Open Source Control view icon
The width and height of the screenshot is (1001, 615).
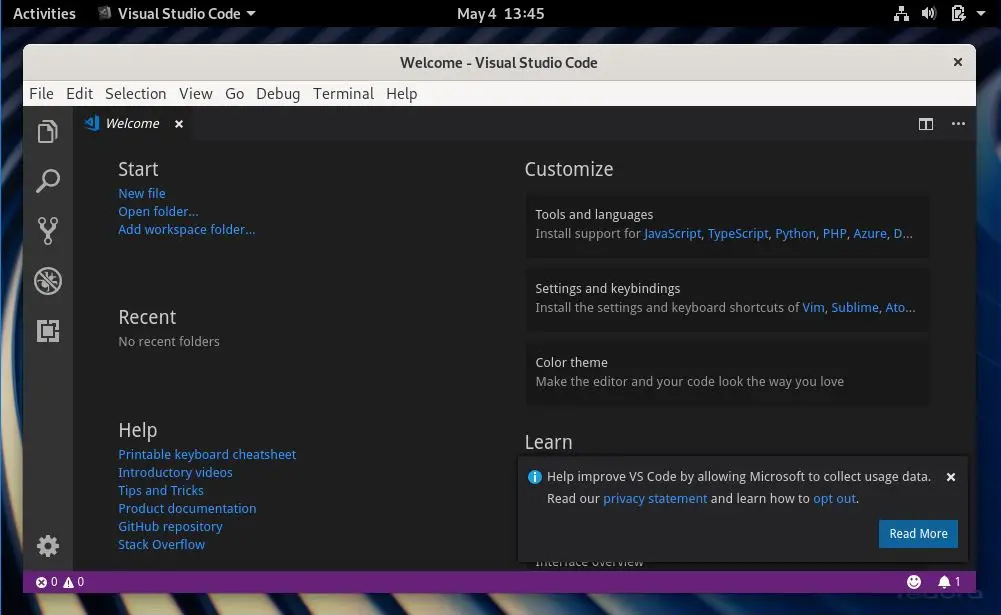tap(48, 231)
